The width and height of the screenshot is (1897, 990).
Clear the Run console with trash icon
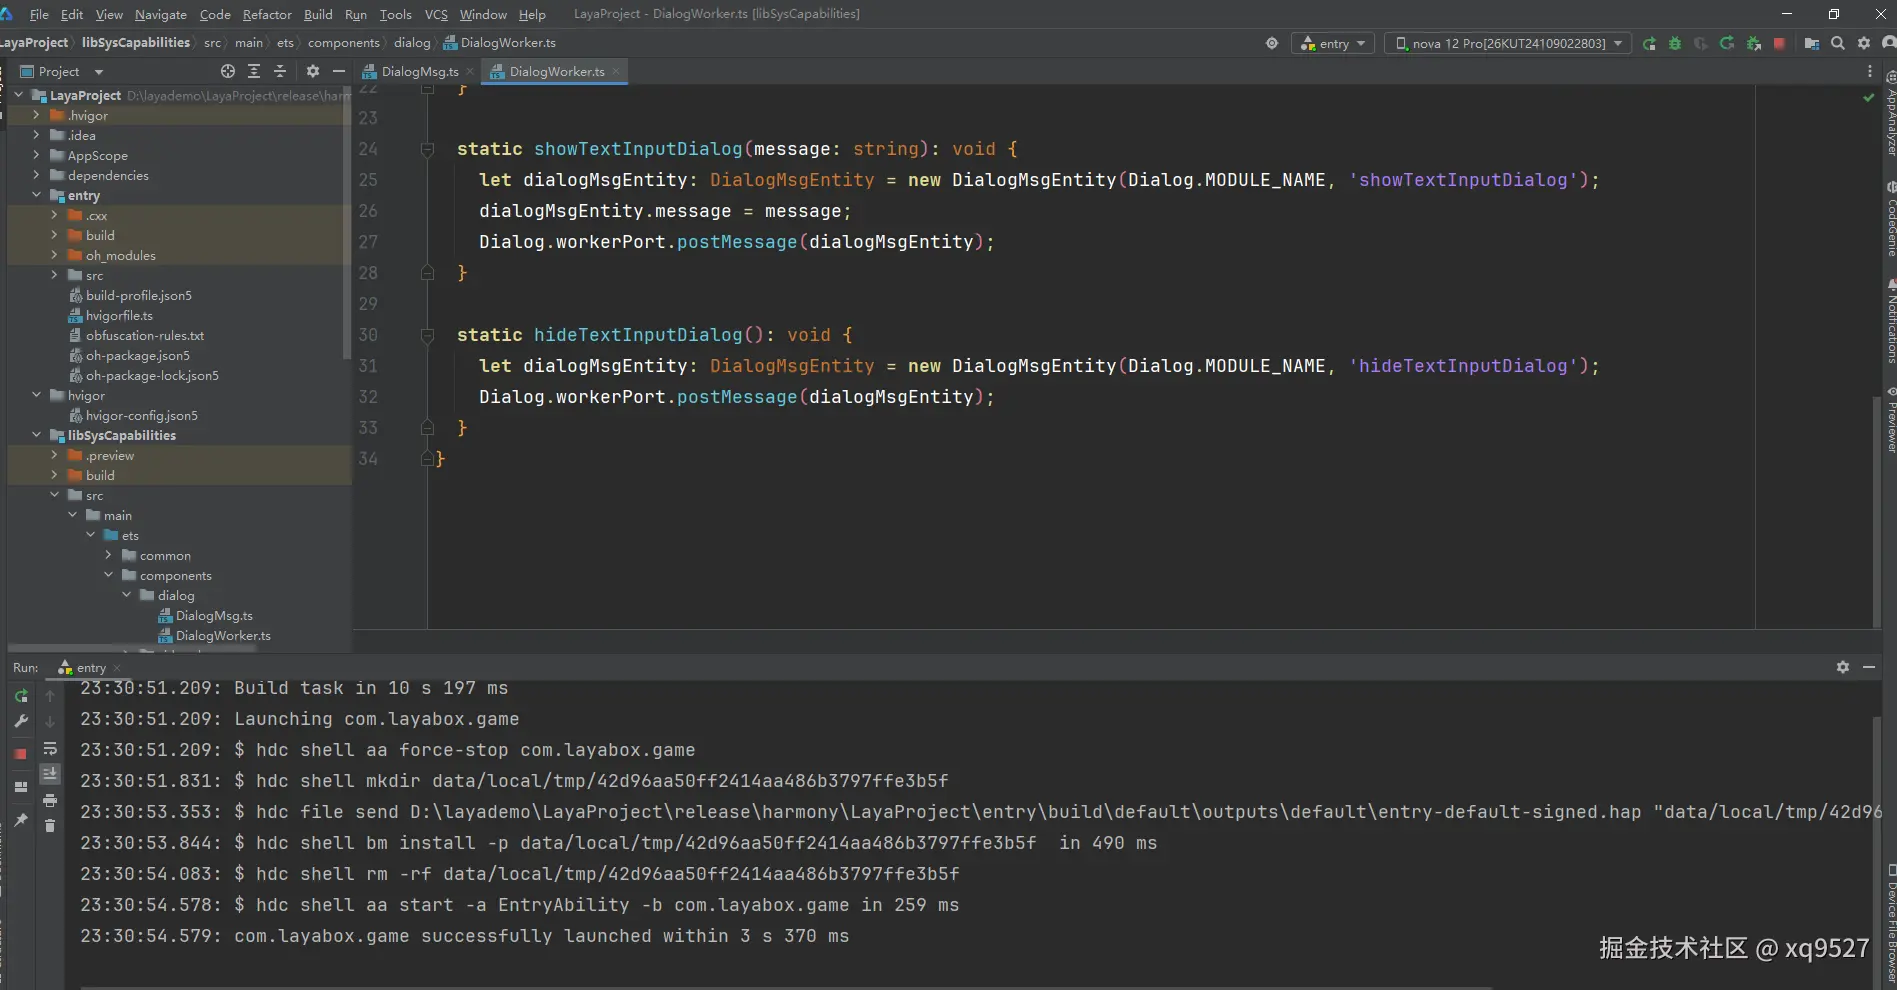click(x=50, y=826)
